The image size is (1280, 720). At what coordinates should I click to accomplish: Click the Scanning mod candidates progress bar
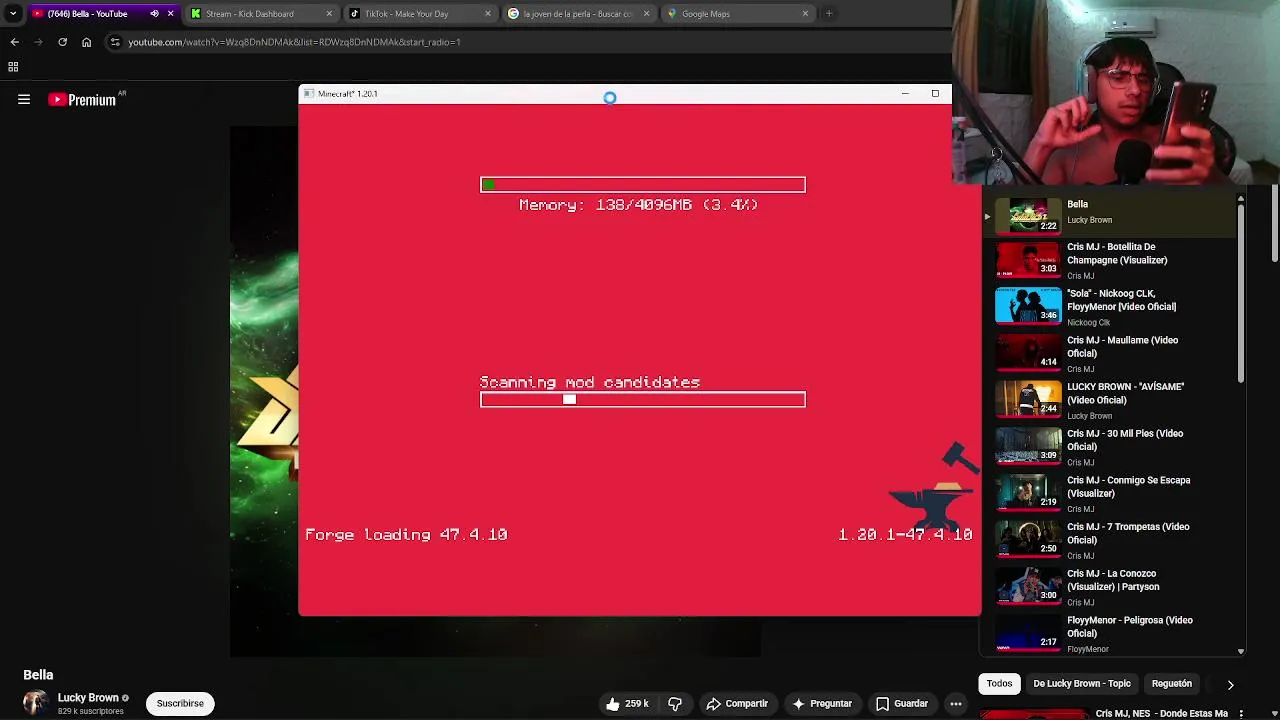(x=642, y=400)
